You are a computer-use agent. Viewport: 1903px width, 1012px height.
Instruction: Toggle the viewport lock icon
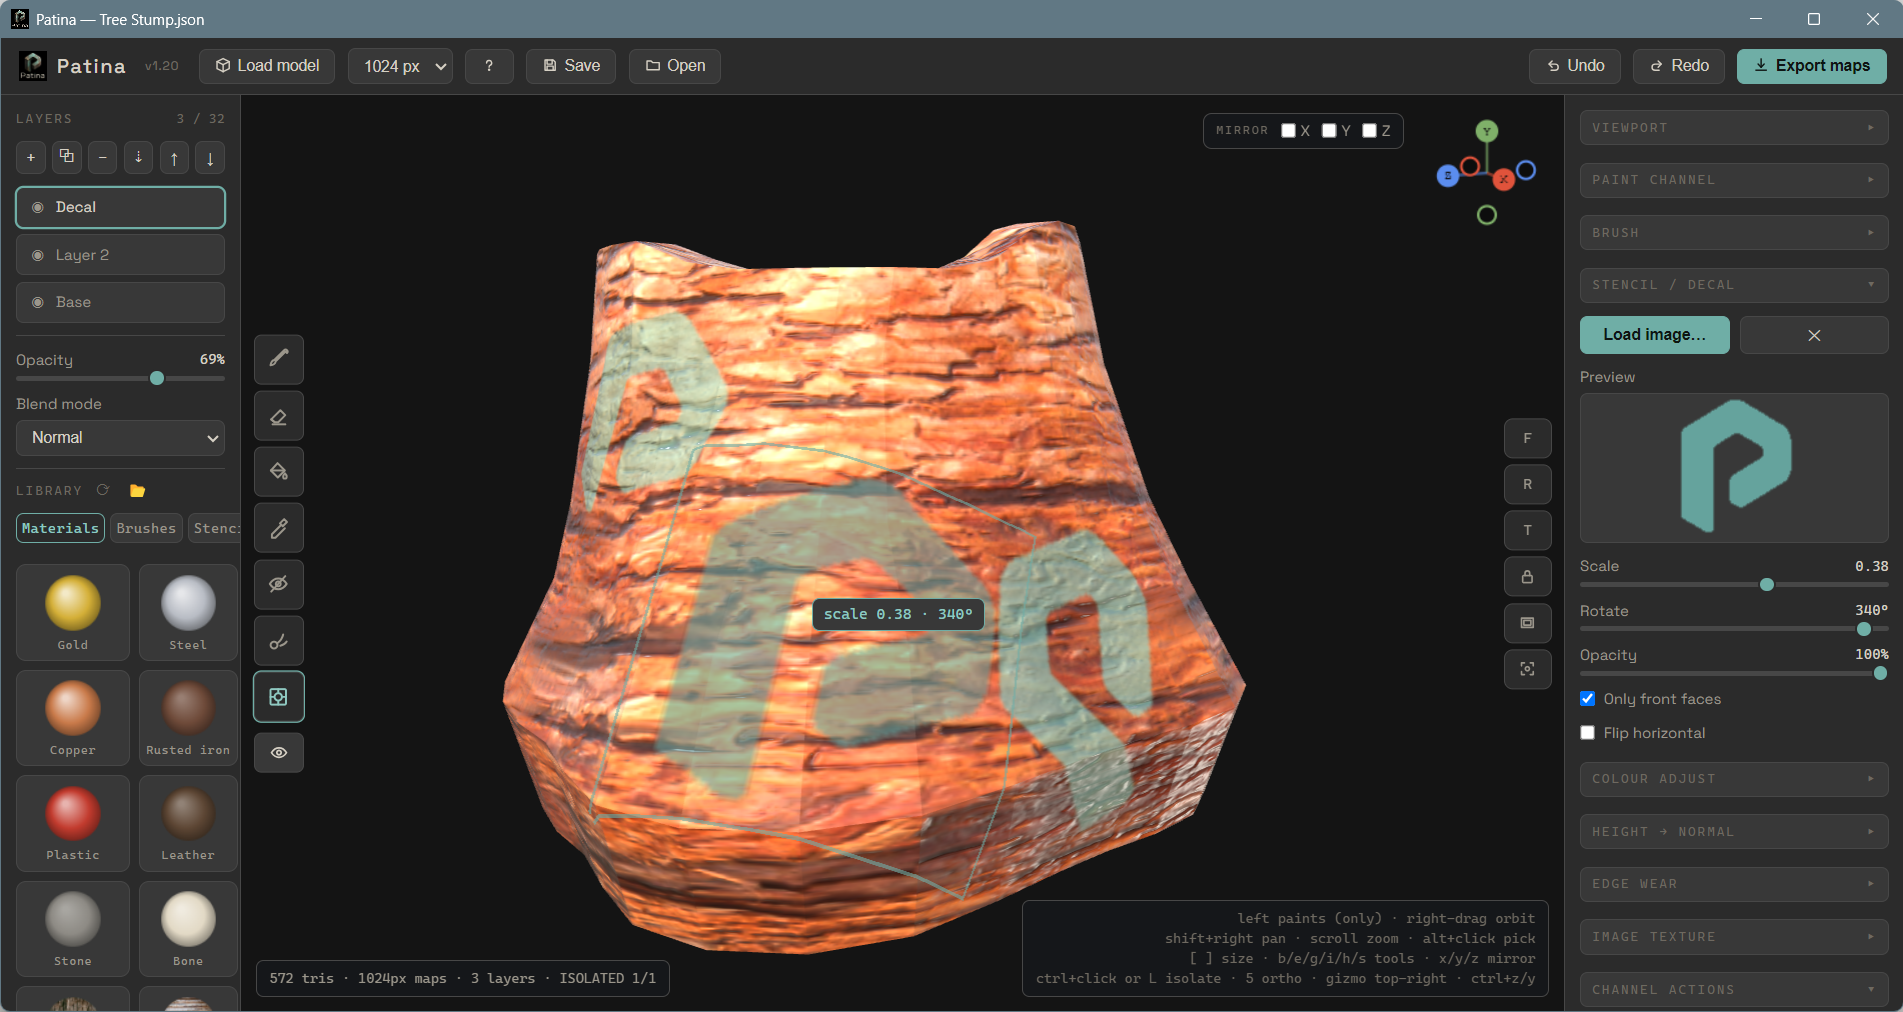[1527, 577]
